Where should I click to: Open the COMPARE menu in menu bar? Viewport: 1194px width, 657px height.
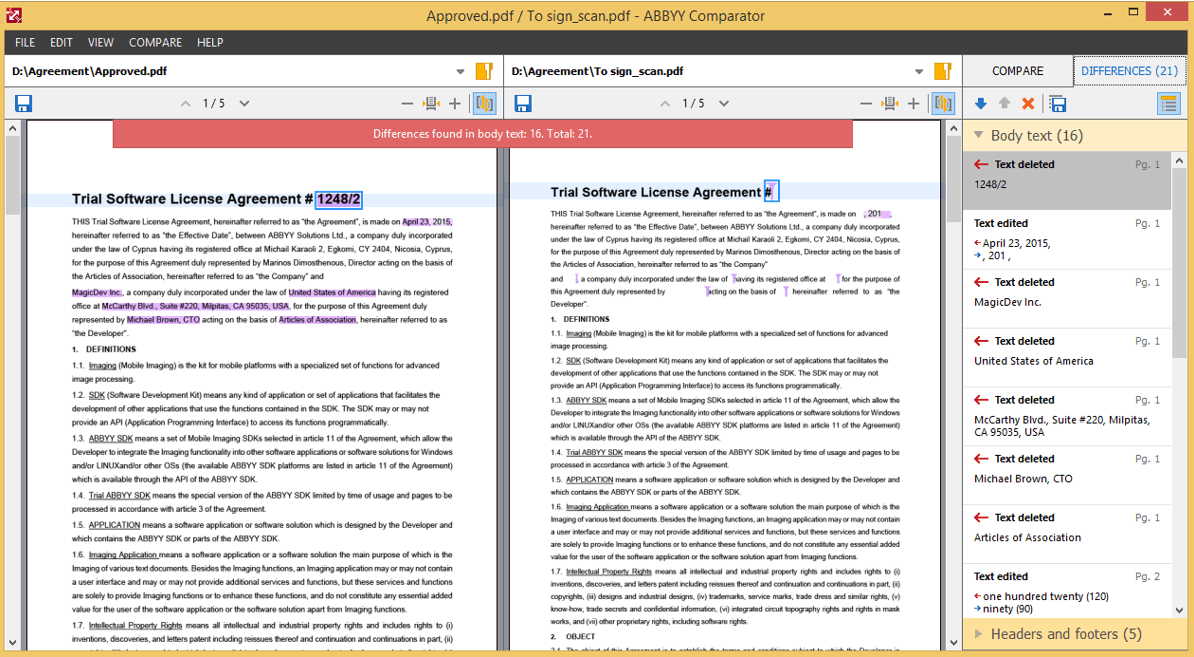pos(155,43)
